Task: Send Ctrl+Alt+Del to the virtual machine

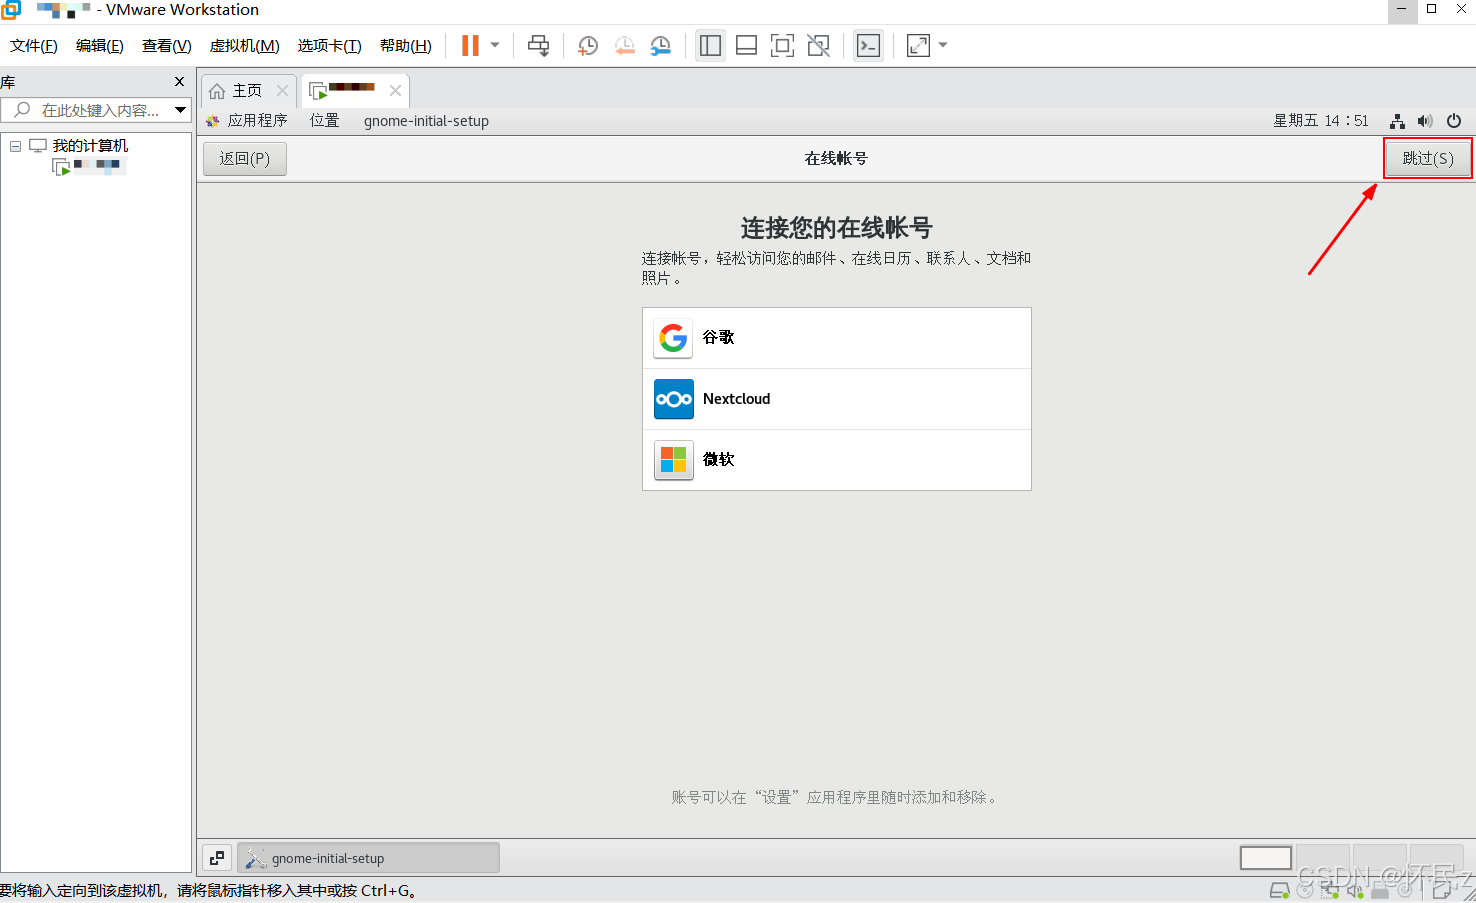Action: point(539,45)
